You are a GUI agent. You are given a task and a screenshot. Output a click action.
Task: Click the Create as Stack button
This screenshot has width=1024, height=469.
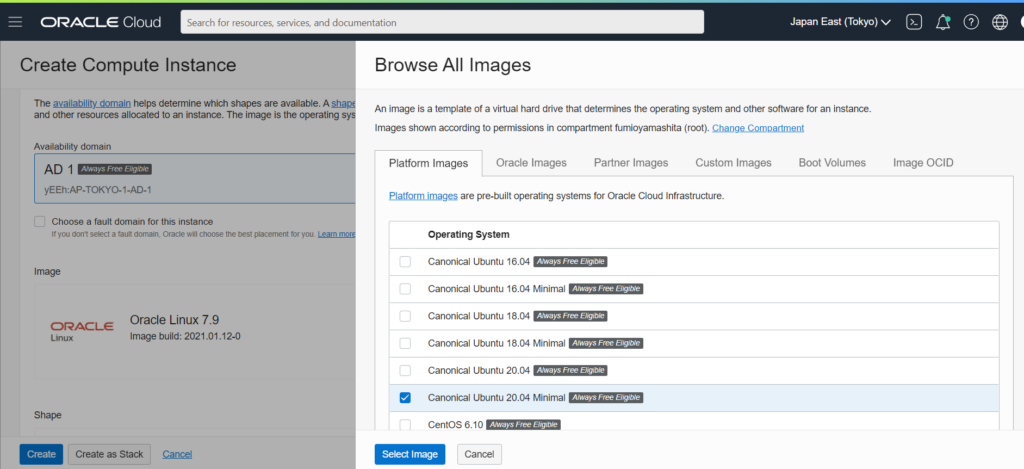110,454
